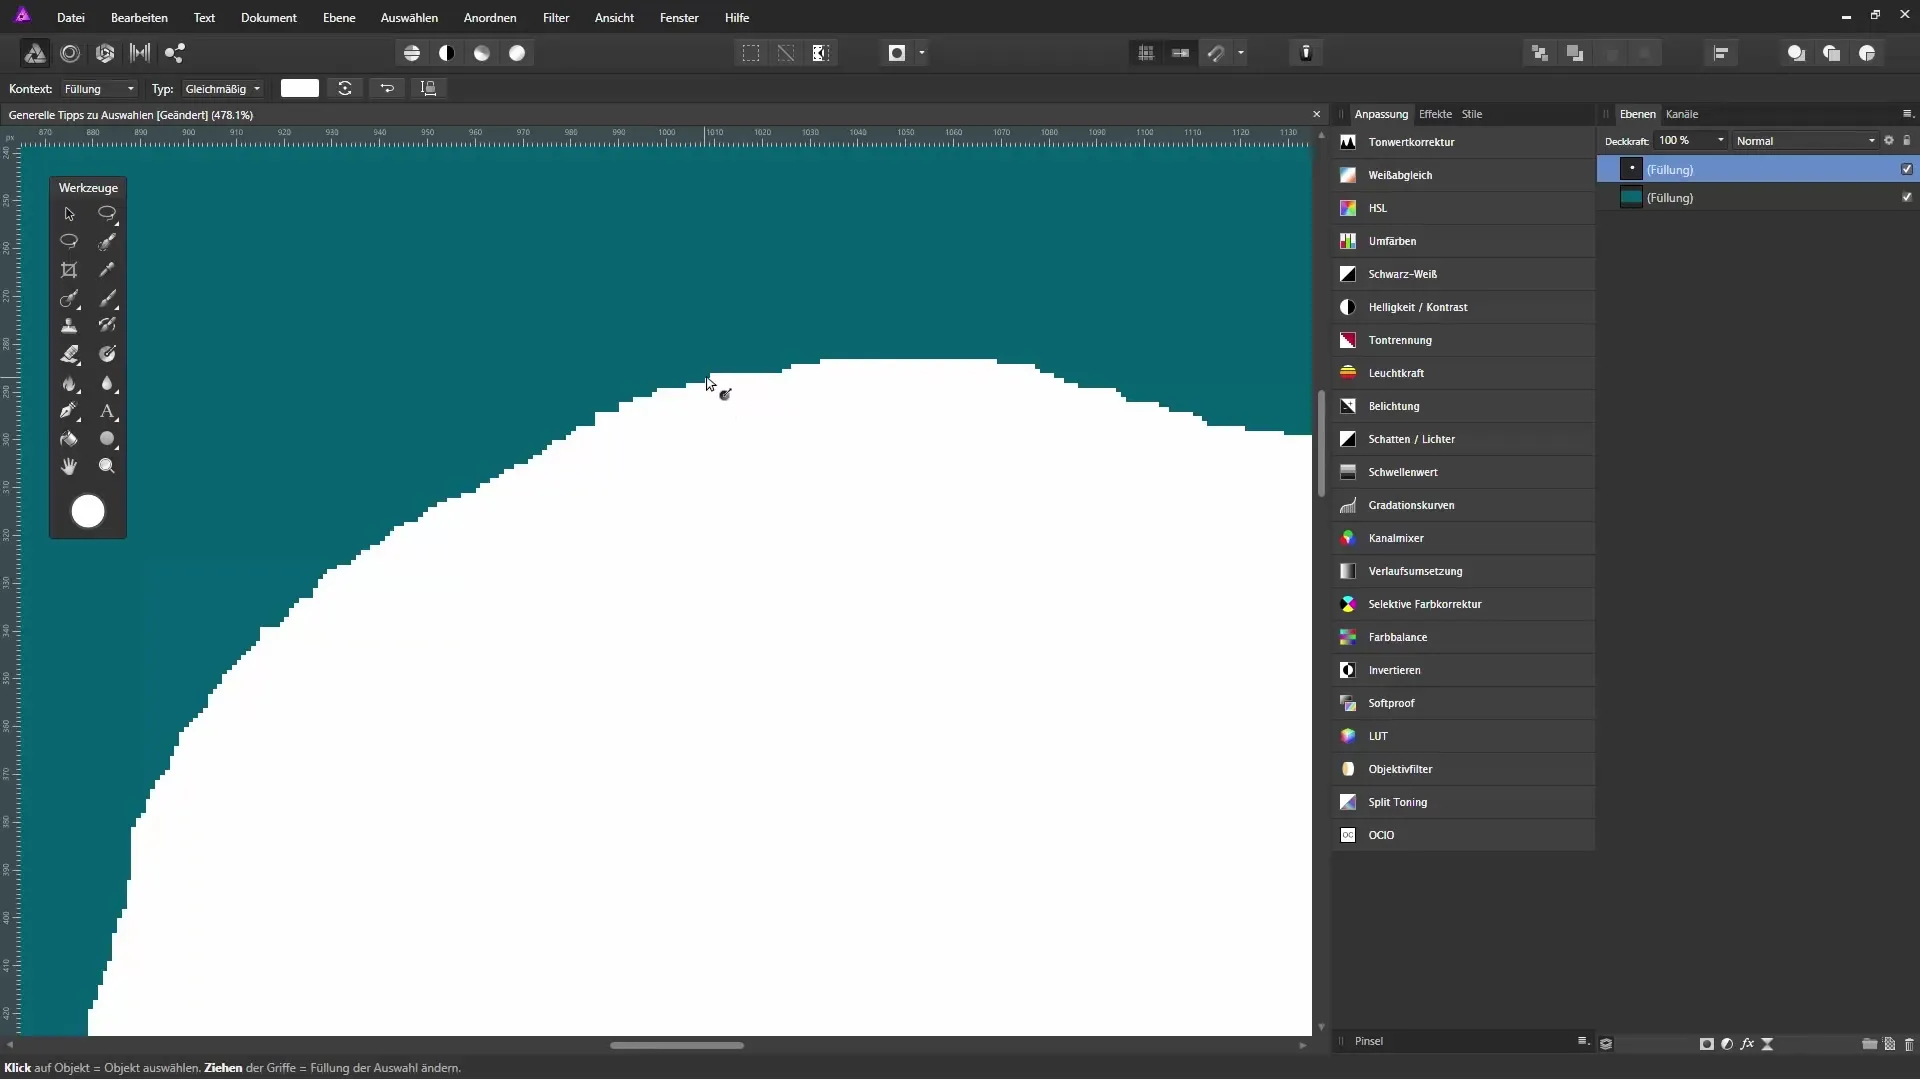Viewport: 1920px width, 1080px height.
Task: Click the white fill color swatch in context bar
Action: click(x=300, y=88)
